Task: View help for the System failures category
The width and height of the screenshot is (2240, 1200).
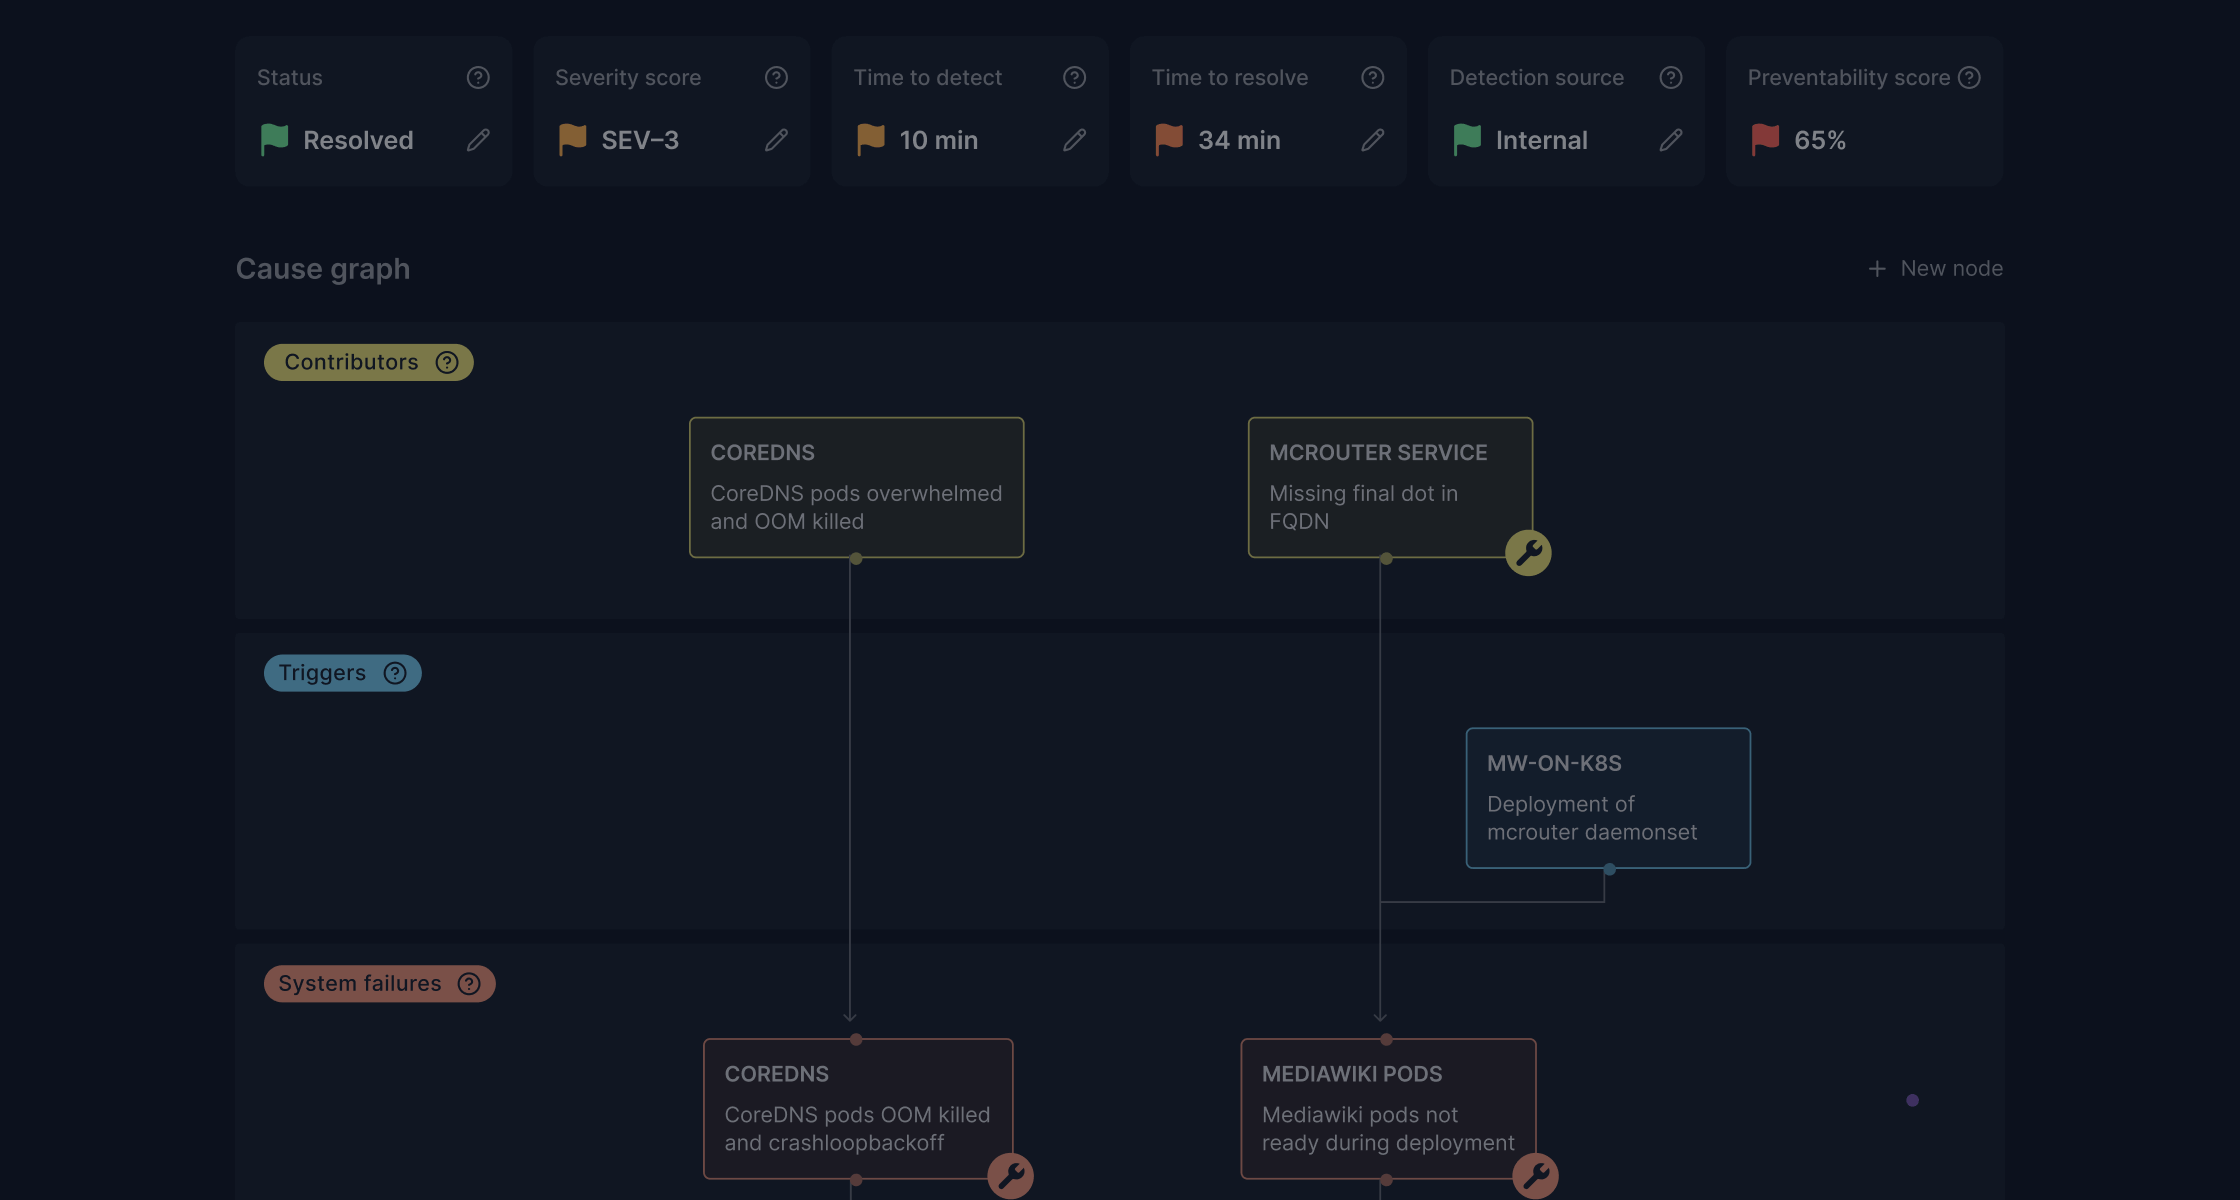Action: point(468,984)
